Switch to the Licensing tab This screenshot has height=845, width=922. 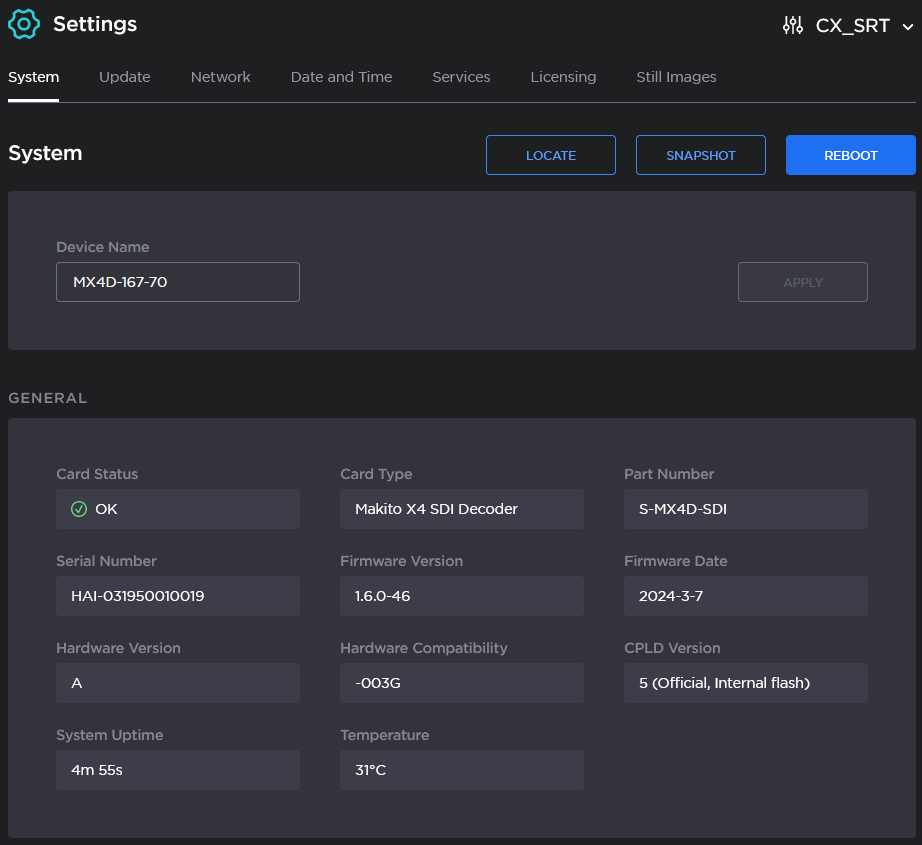tap(563, 77)
